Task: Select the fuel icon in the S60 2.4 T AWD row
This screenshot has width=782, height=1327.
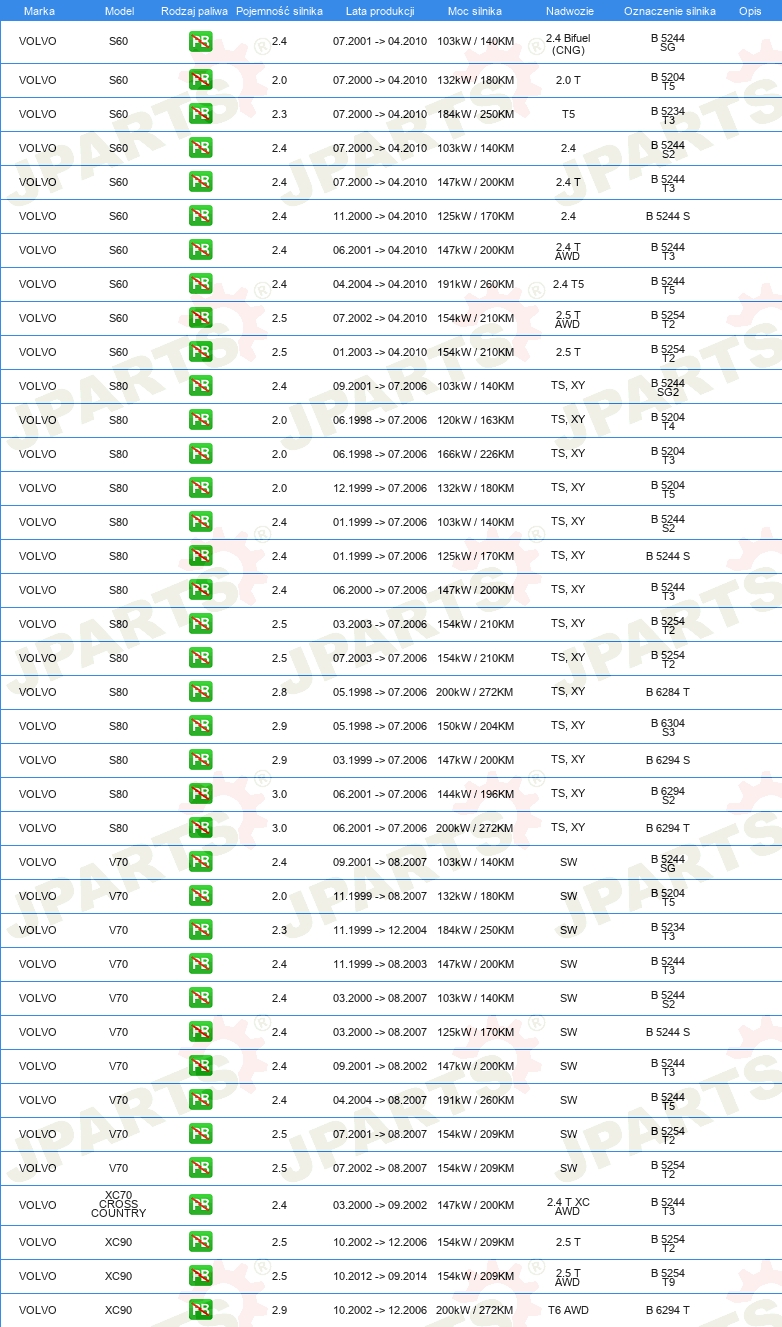Action: click(200, 250)
